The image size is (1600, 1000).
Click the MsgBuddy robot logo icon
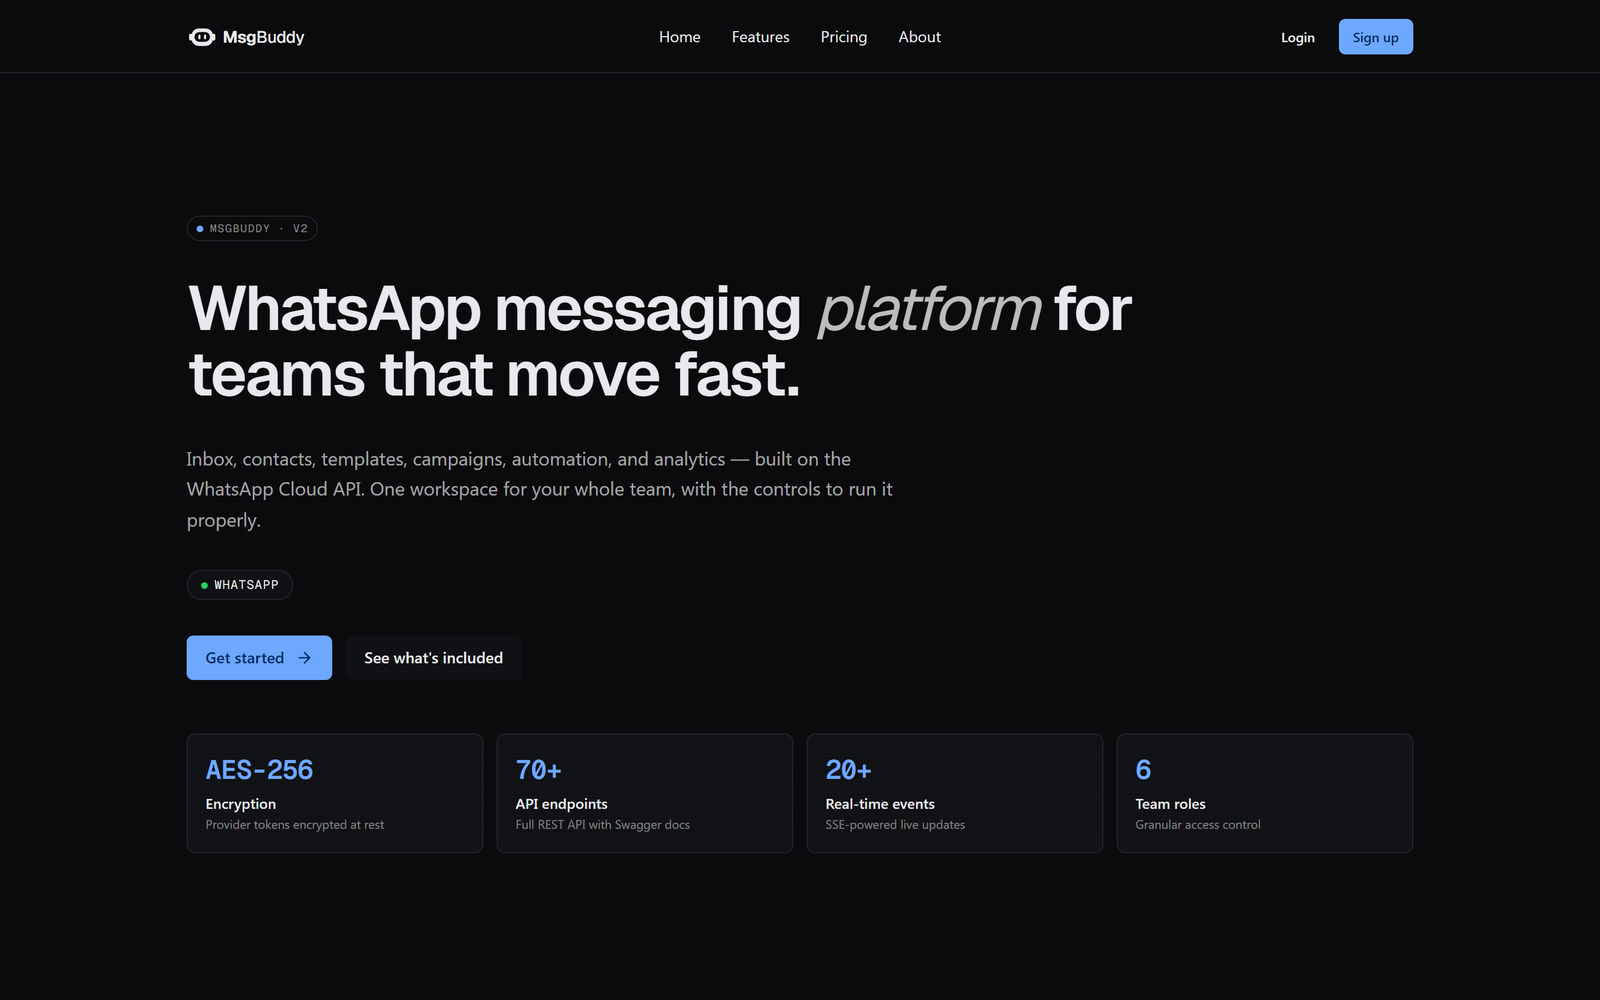pyautogui.click(x=202, y=37)
